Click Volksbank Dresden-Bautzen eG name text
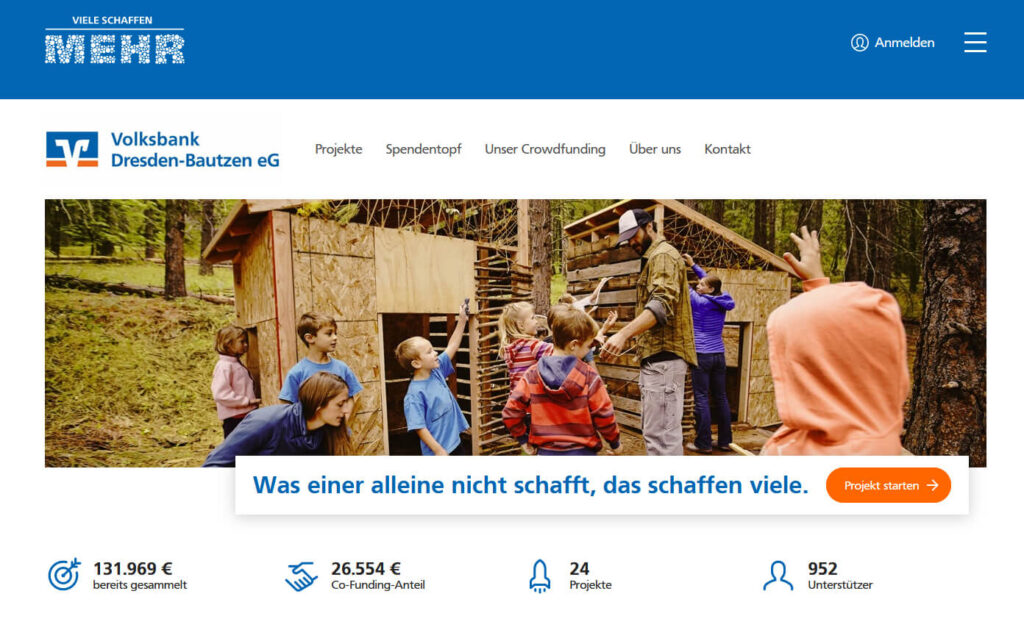This screenshot has width=1024, height=627. coord(195,150)
